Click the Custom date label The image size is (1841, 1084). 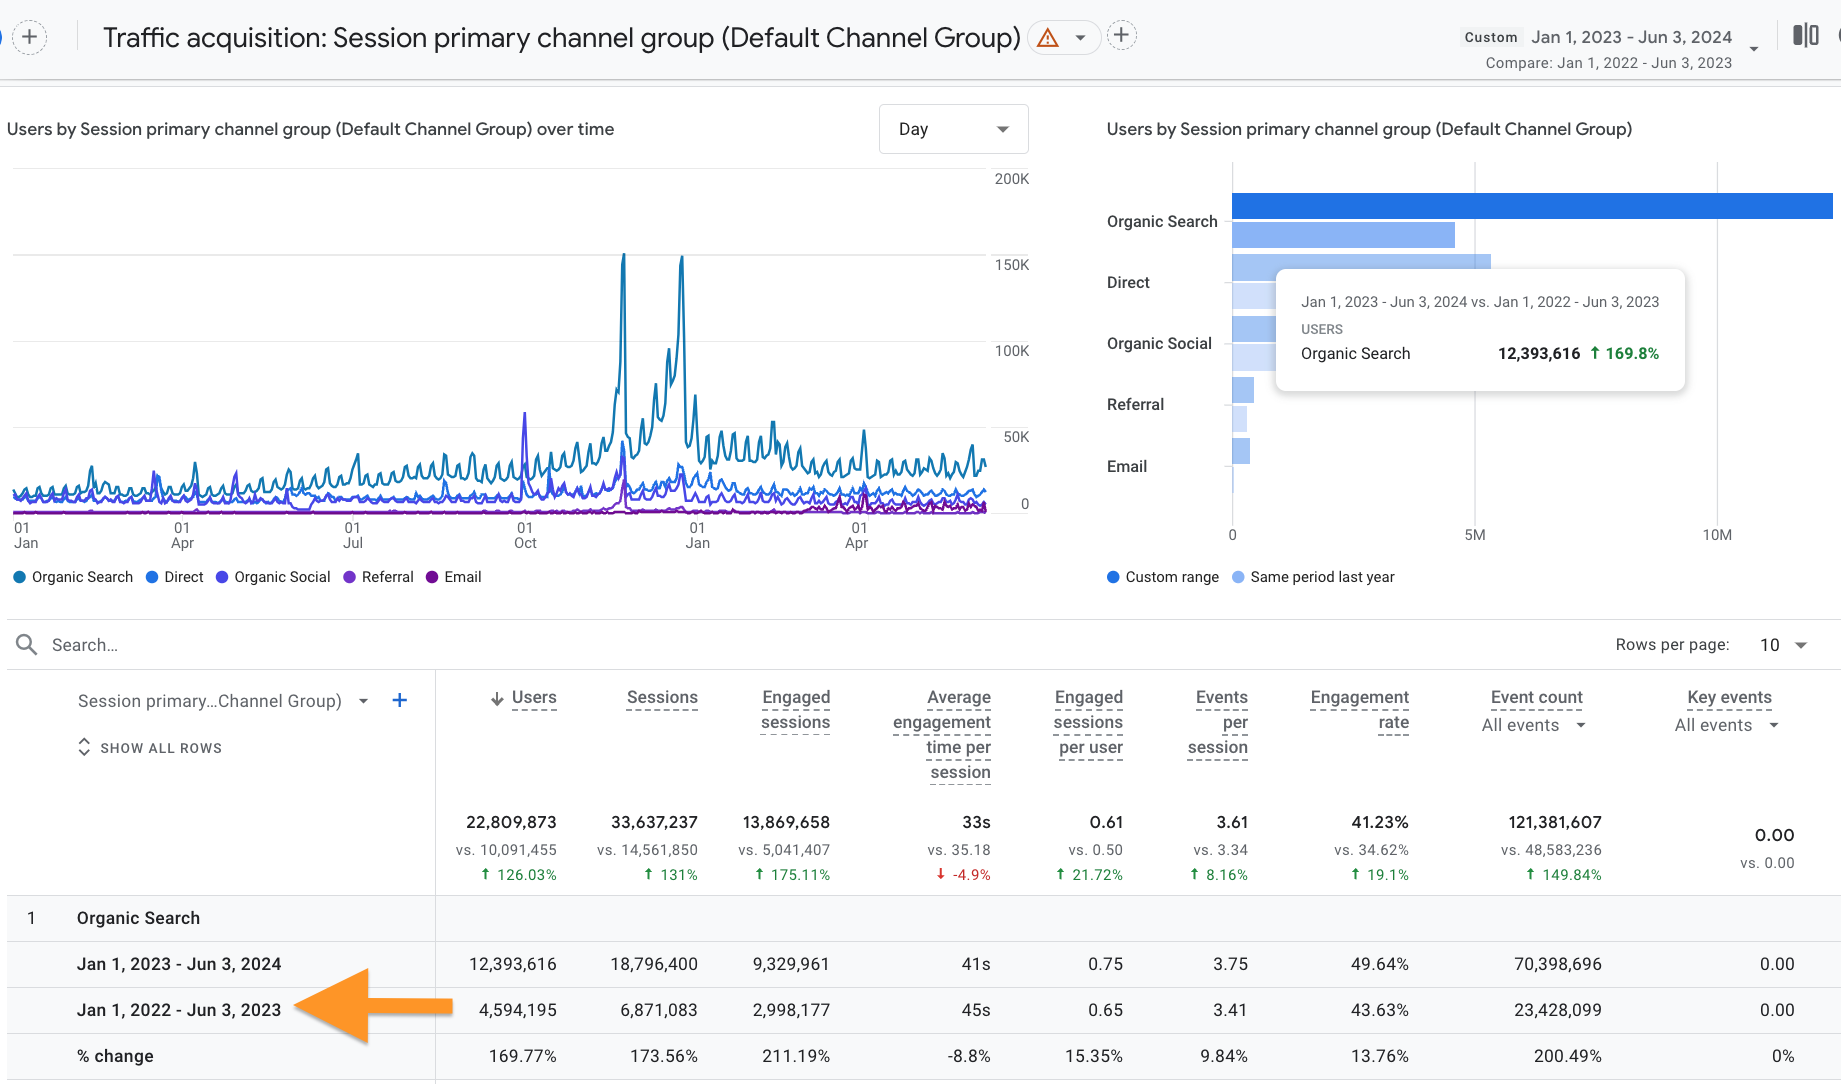[x=1491, y=37]
